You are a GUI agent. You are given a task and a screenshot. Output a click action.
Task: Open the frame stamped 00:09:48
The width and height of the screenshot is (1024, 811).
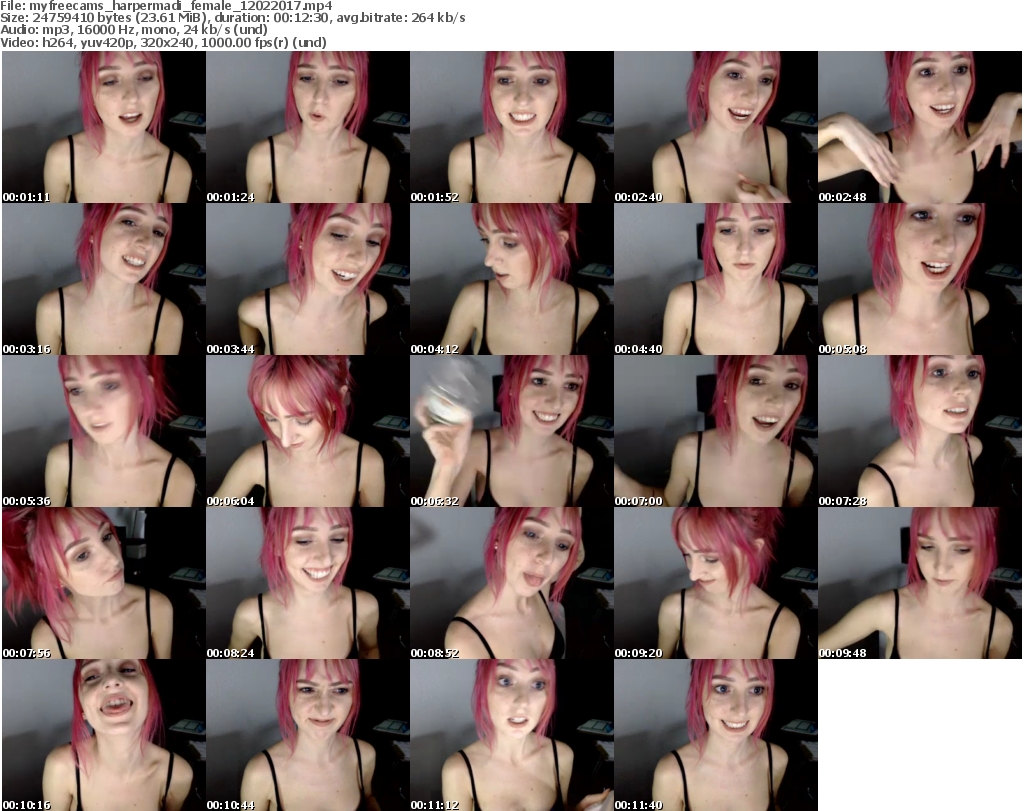[x=920, y=583]
